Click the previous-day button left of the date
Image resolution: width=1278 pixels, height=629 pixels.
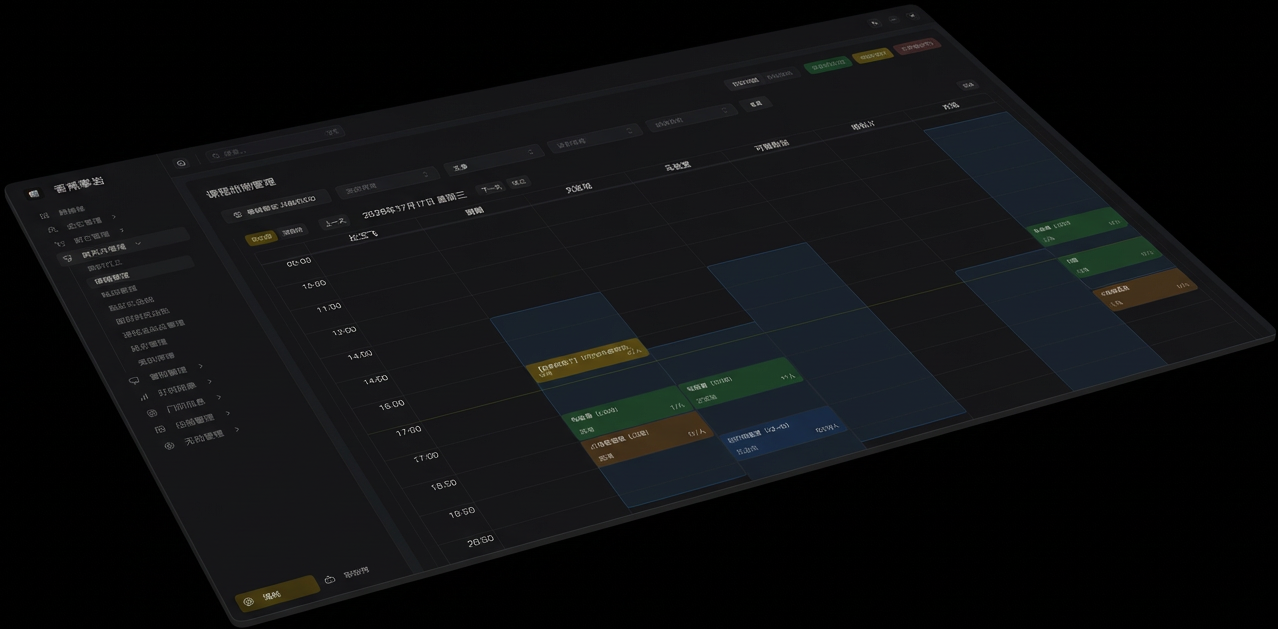point(333,222)
